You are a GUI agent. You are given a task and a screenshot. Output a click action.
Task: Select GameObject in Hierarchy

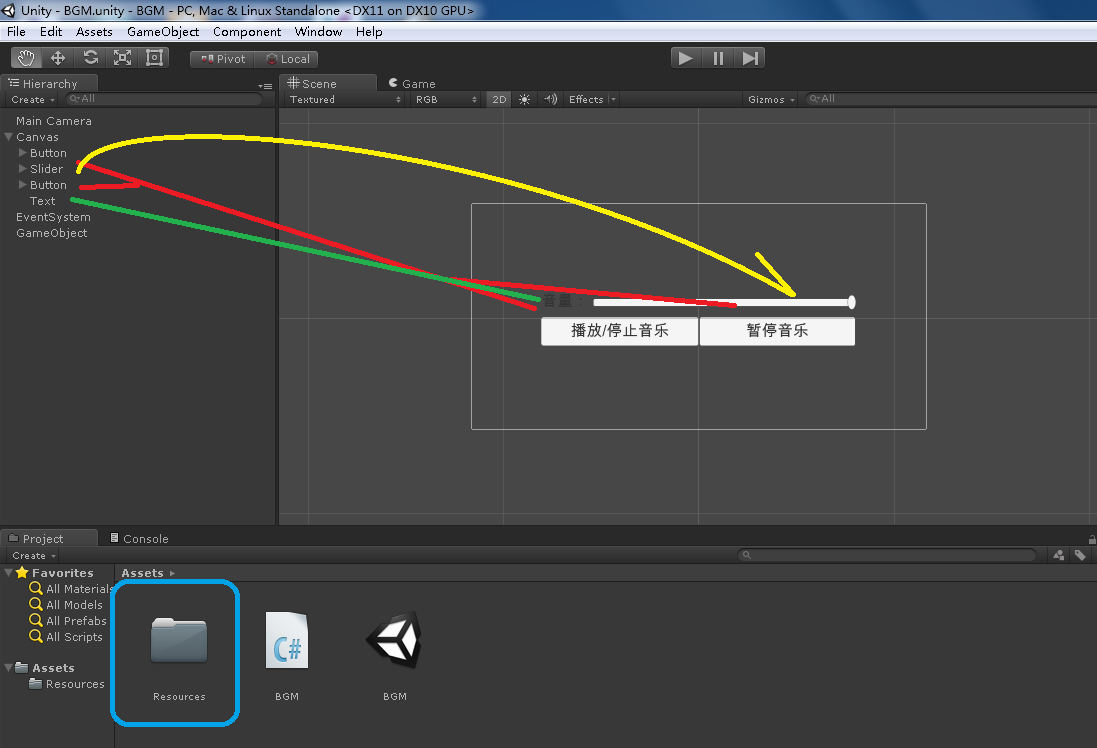coord(52,233)
